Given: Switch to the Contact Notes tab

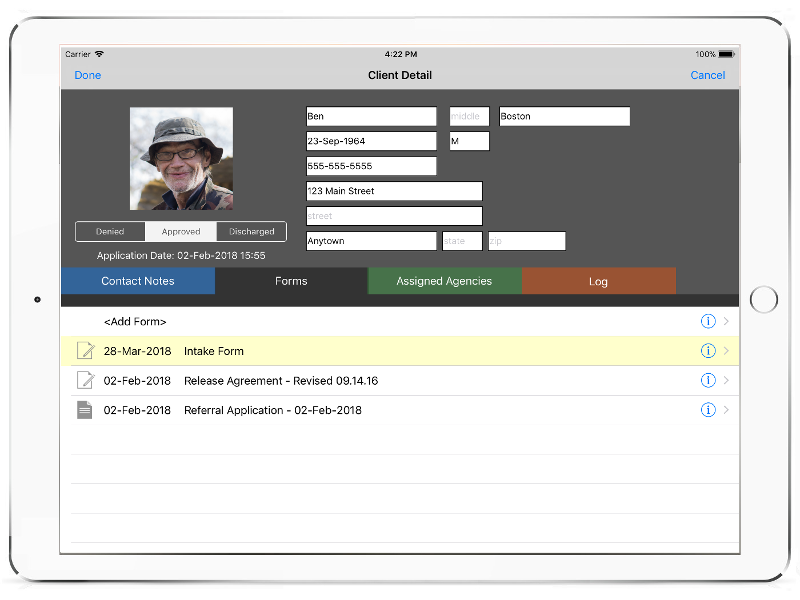Looking at the screenshot, I should point(138,281).
